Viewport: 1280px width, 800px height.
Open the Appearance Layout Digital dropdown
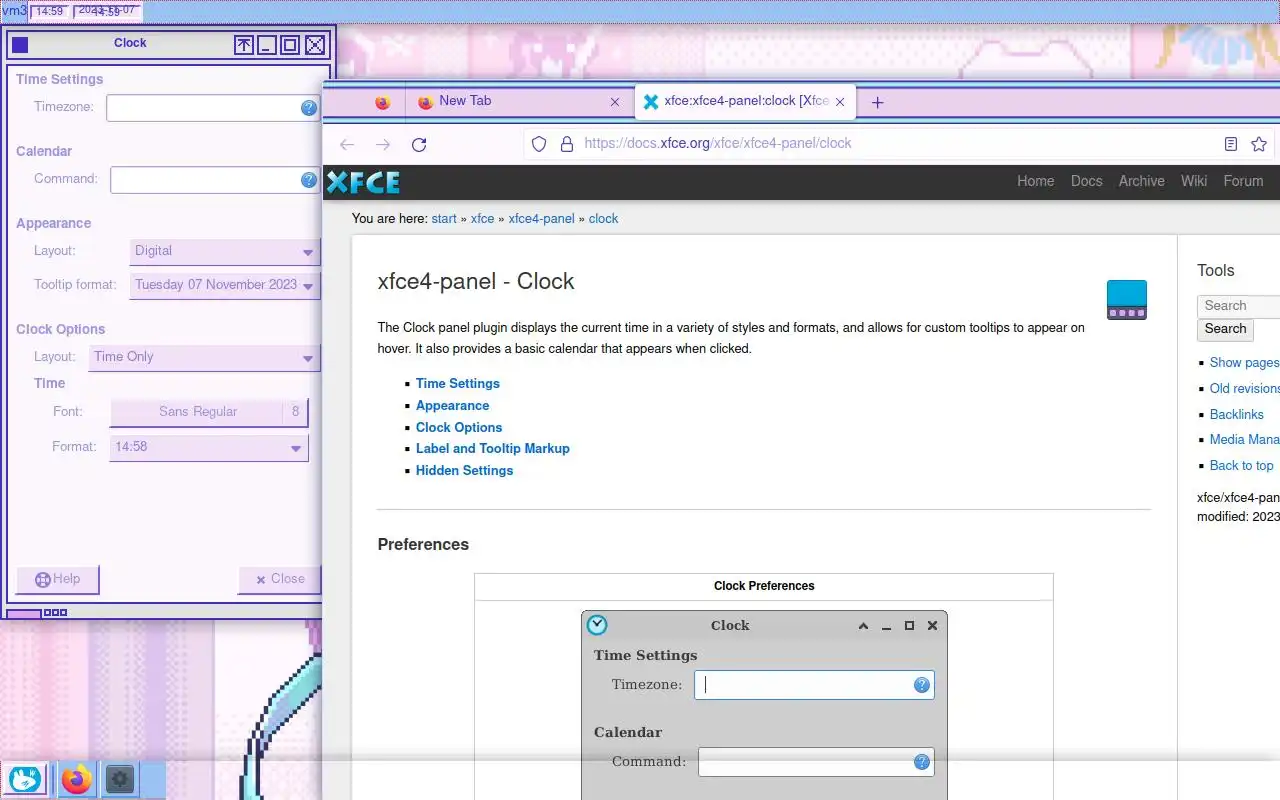tap(225, 252)
